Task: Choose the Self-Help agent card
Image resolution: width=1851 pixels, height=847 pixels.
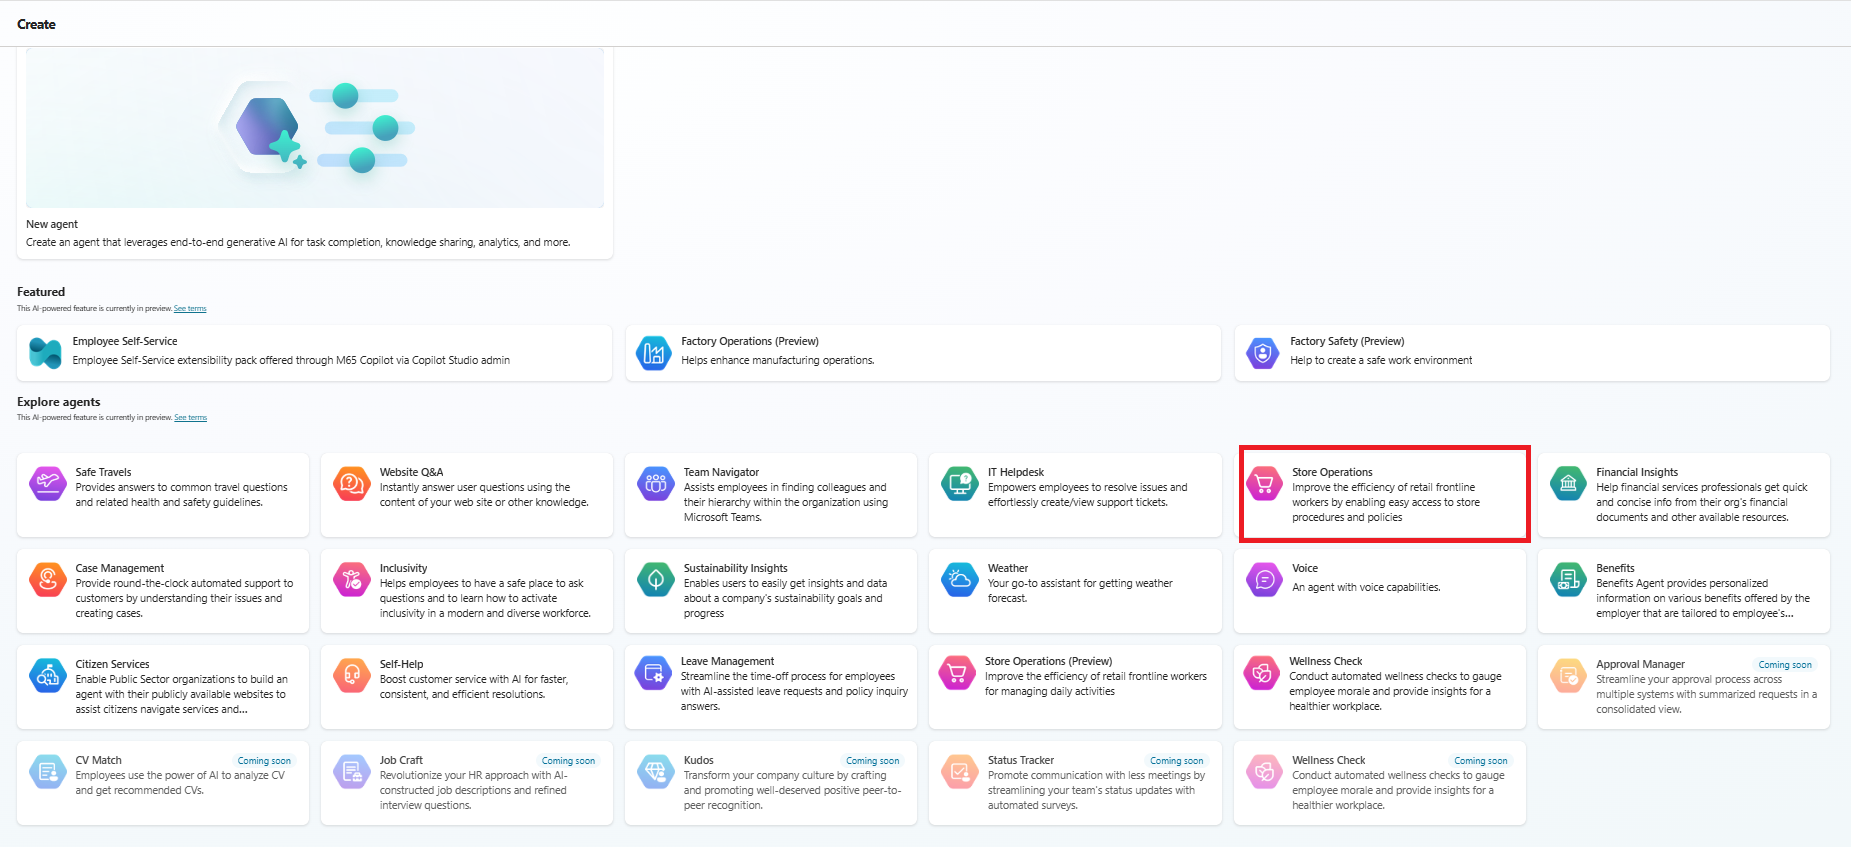Action: pyautogui.click(x=467, y=685)
